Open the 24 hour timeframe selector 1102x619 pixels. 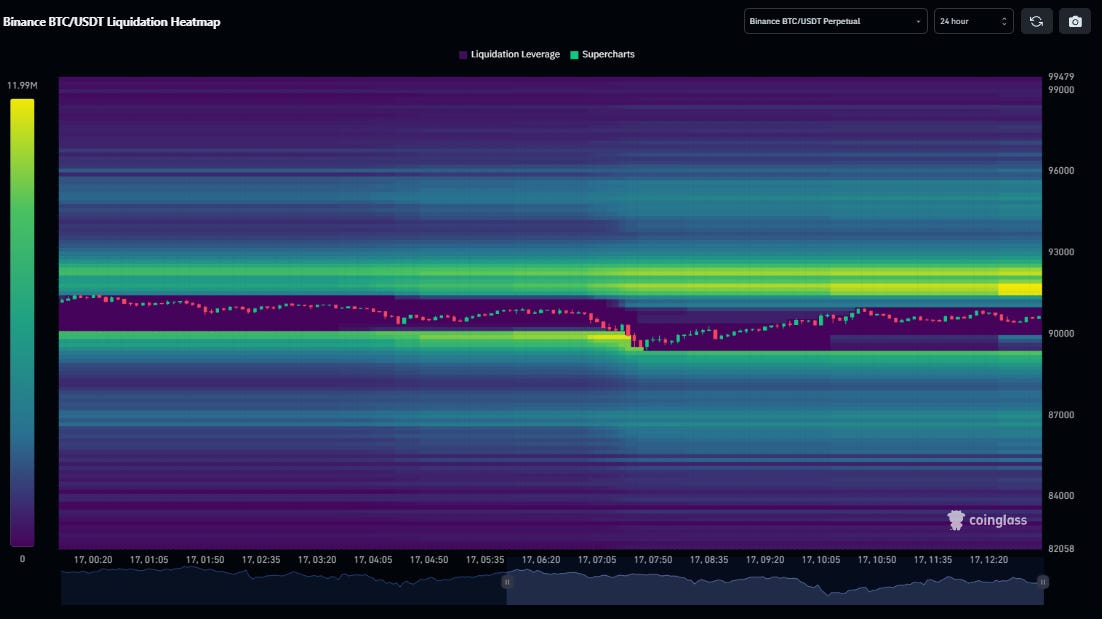tap(973, 21)
